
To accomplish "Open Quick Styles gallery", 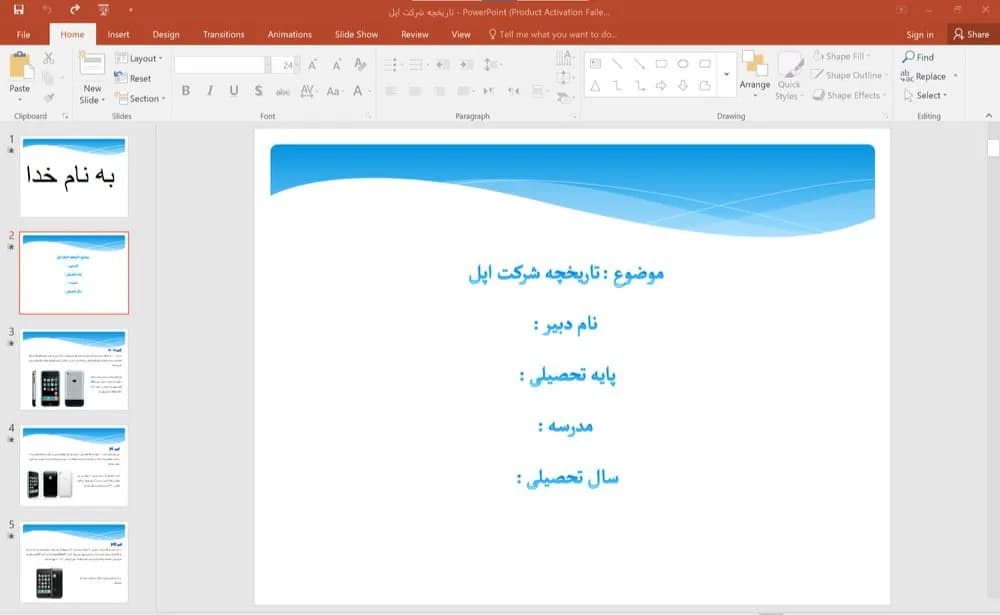I will click(x=789, y=75).
